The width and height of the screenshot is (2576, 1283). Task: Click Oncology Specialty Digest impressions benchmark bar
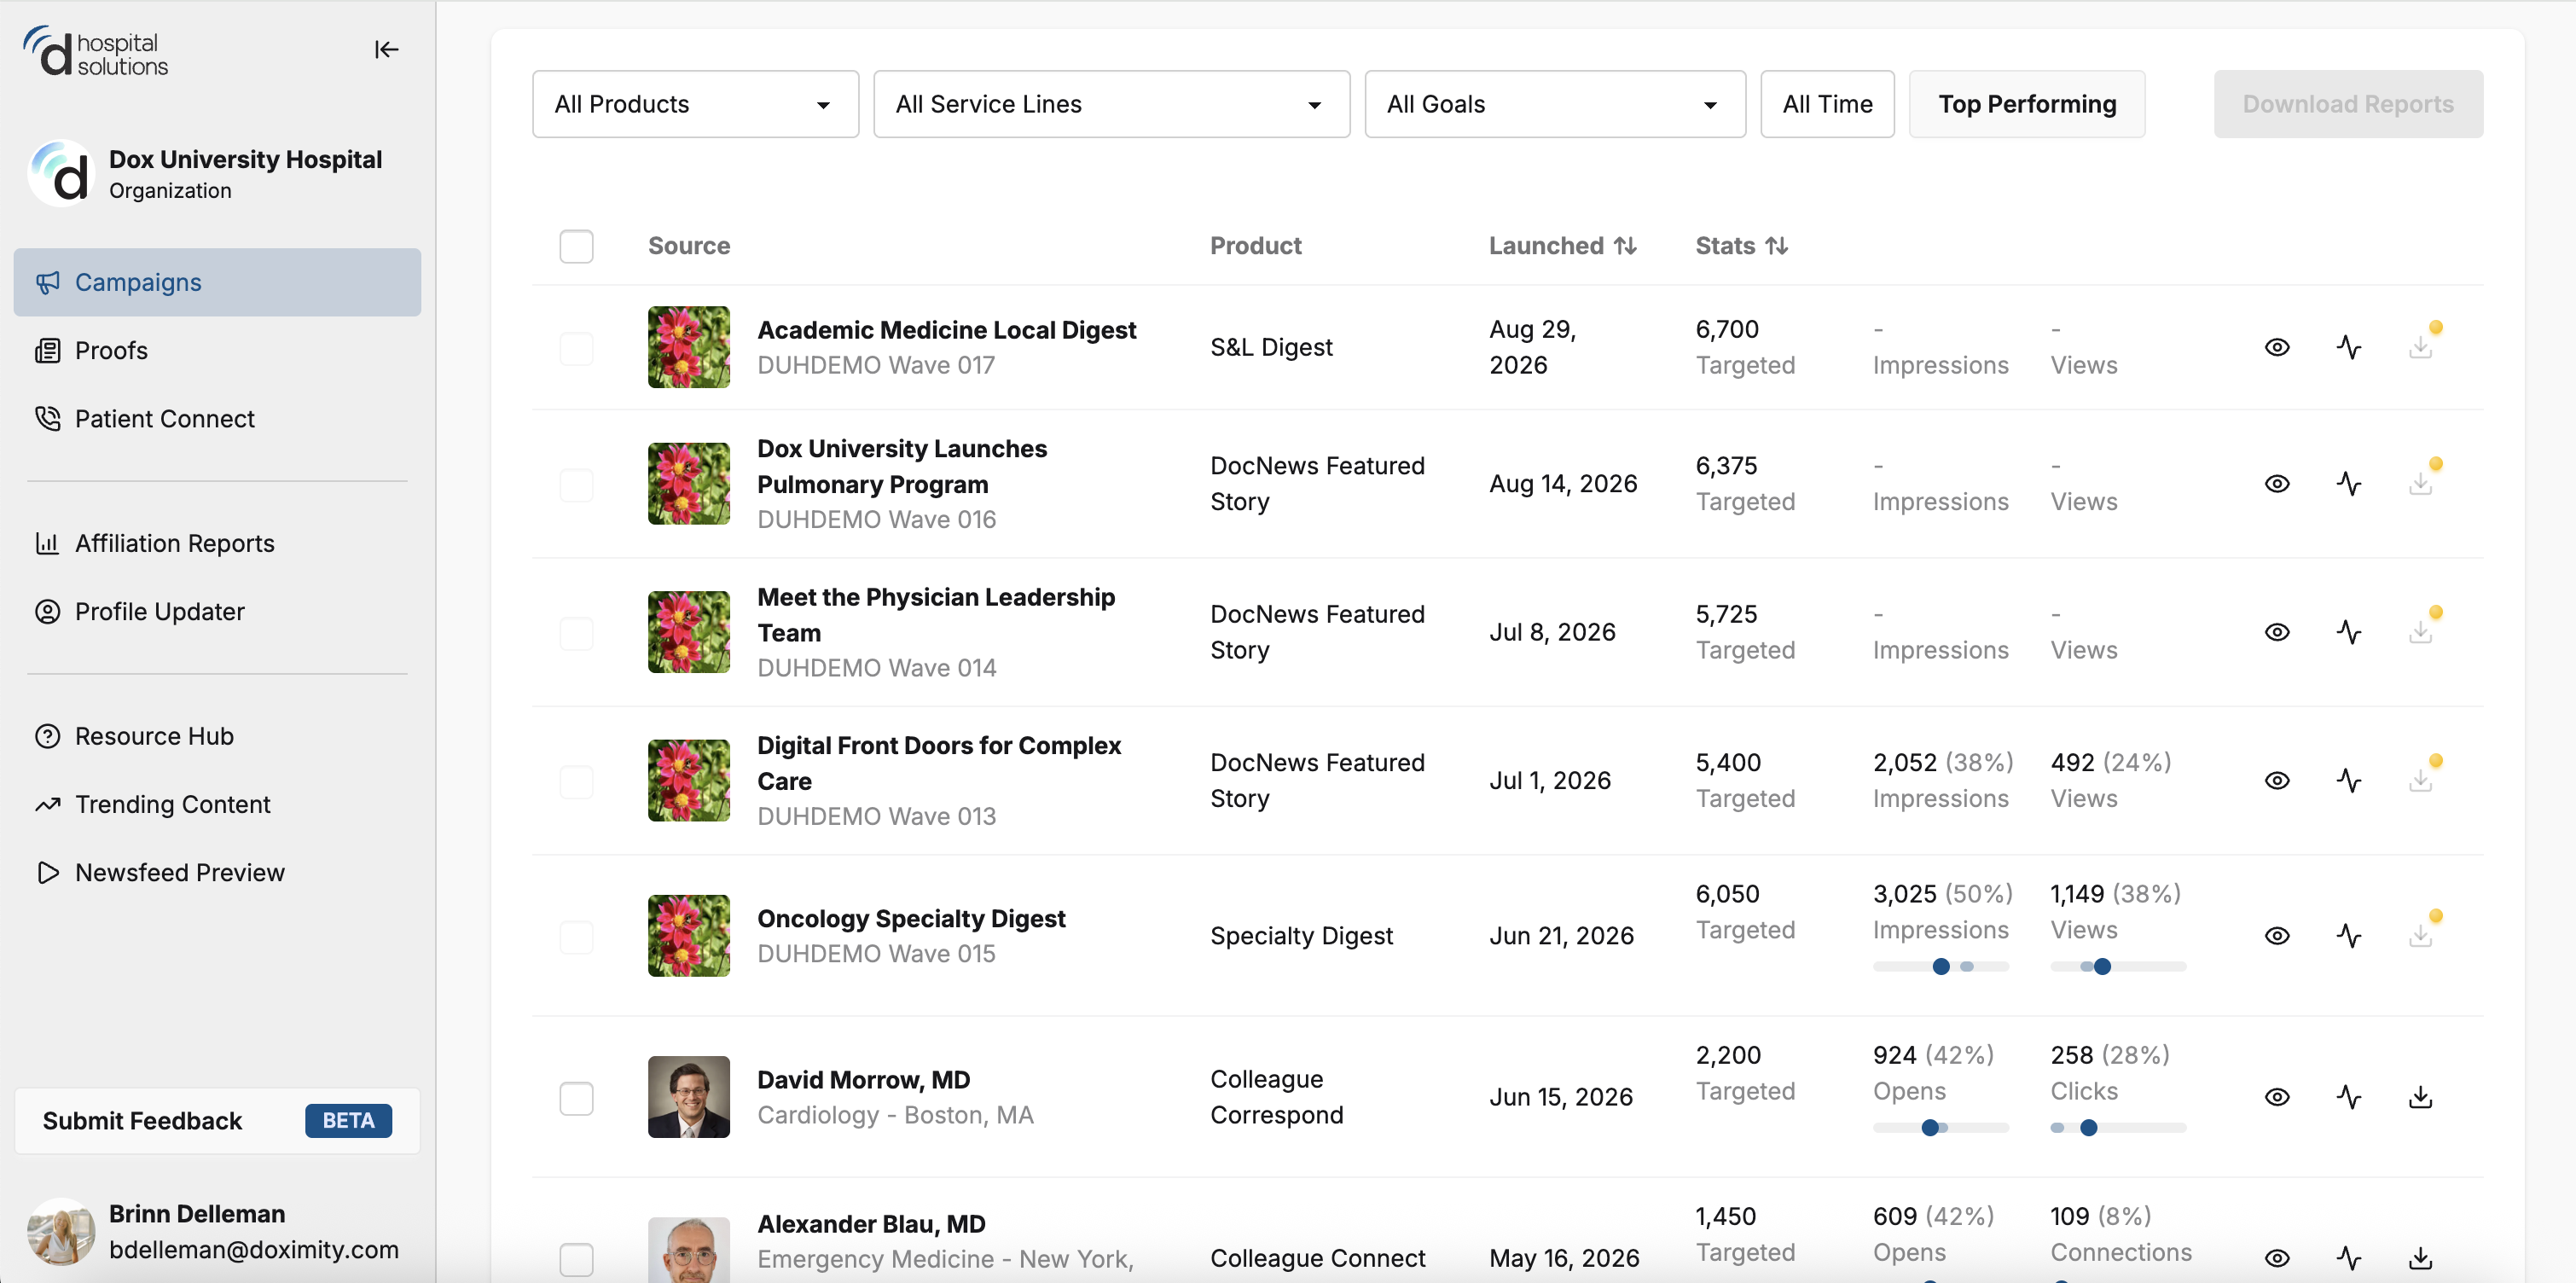click(1940, 967)
